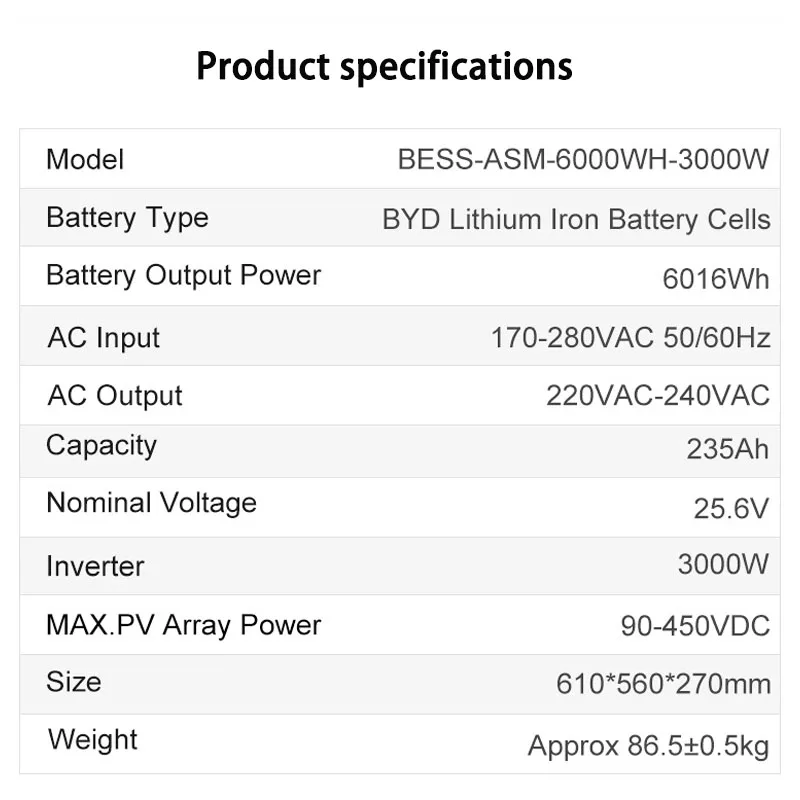Click the Model row label
The image size is (800, 800).
85,159
